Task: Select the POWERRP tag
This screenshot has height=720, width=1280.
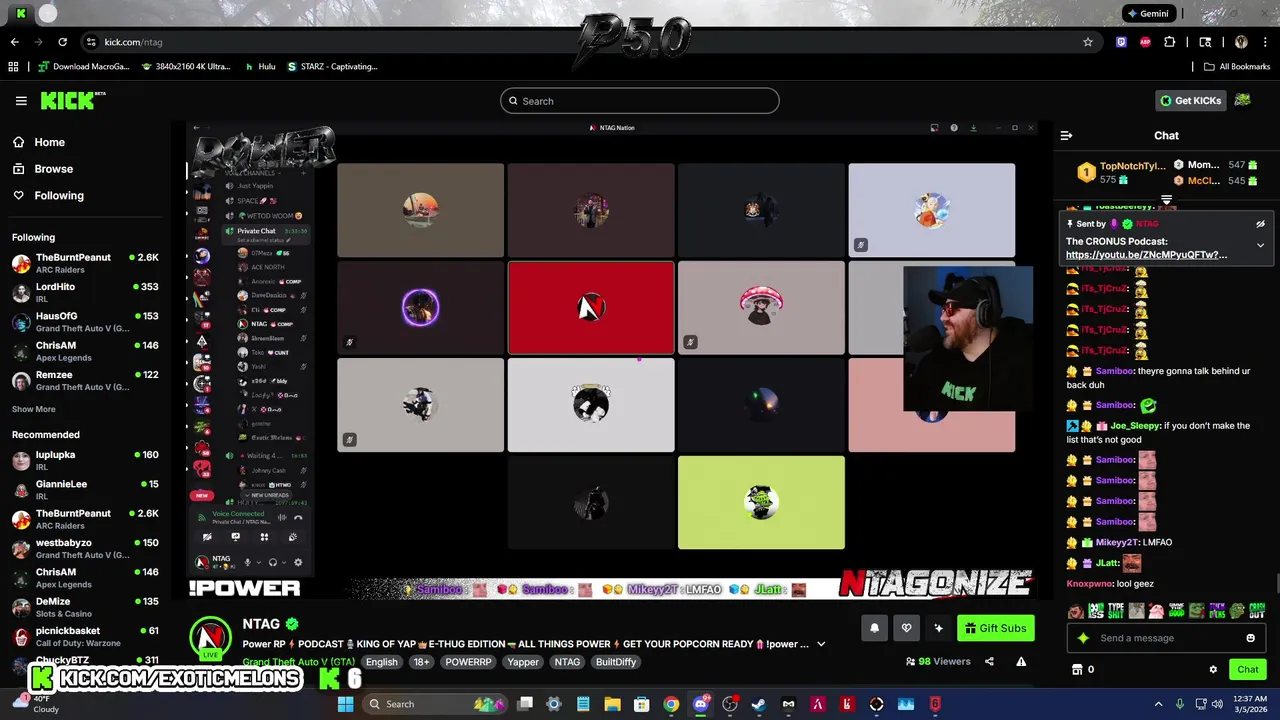Action: (x=469, y=662)
